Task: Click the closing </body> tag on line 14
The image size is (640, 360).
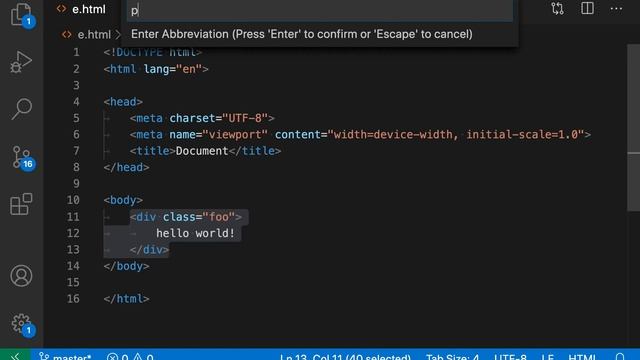Action: [x=127, y=266]
